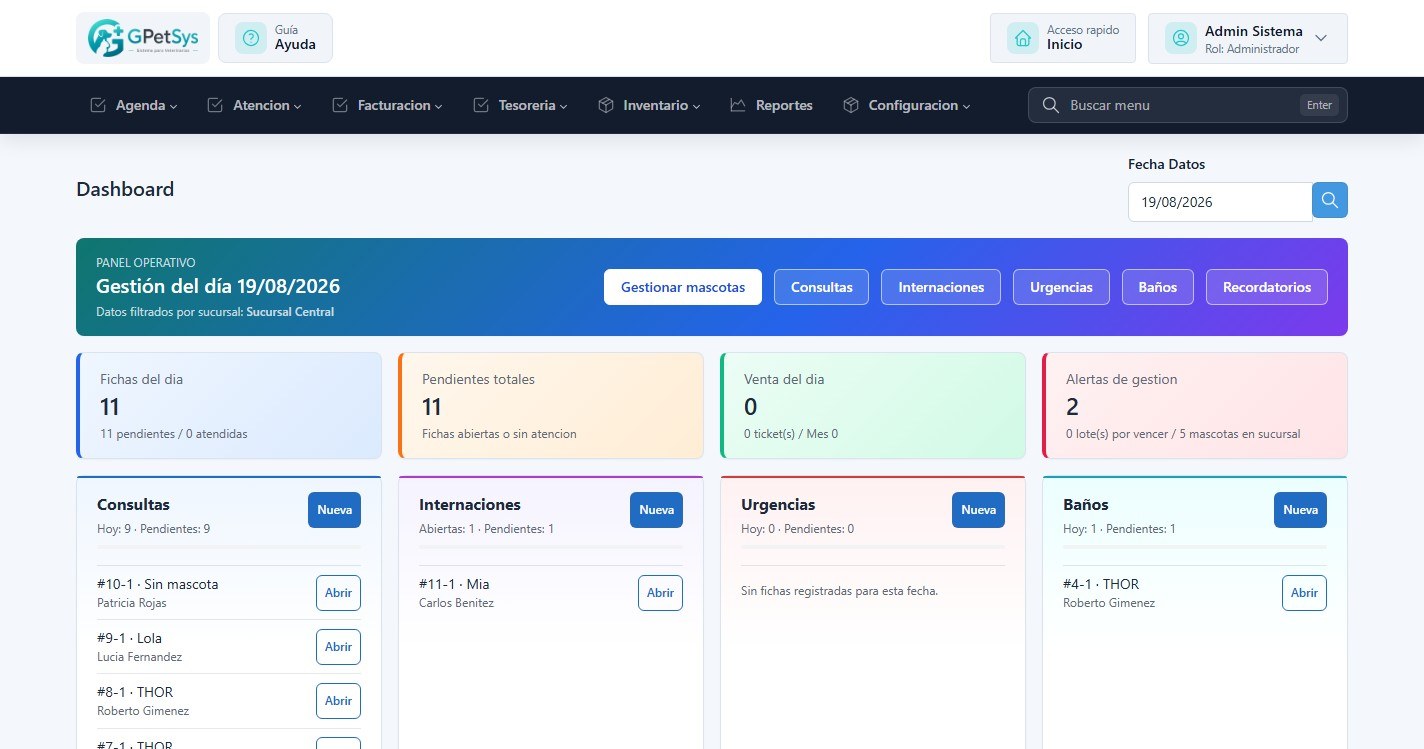The width and height of the screenshot is (1424, 749).
Task: Open the Atencion dropdown menu
Action: point(254,105)
